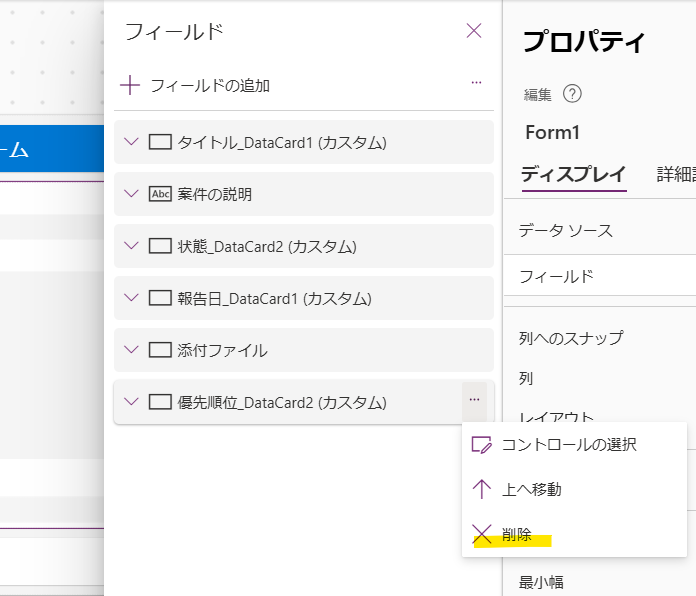This screenshot has width=696, height=596.
Task: Select 添付ファイル field text
Action: [222, 351]
